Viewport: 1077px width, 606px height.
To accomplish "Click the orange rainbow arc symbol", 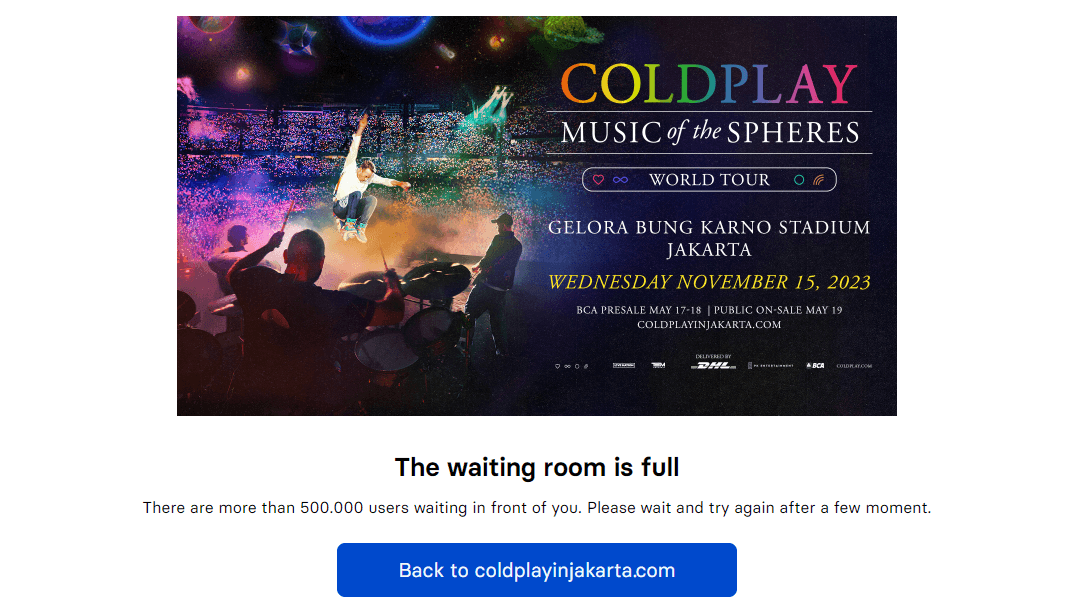I will [x=819, y=180].
